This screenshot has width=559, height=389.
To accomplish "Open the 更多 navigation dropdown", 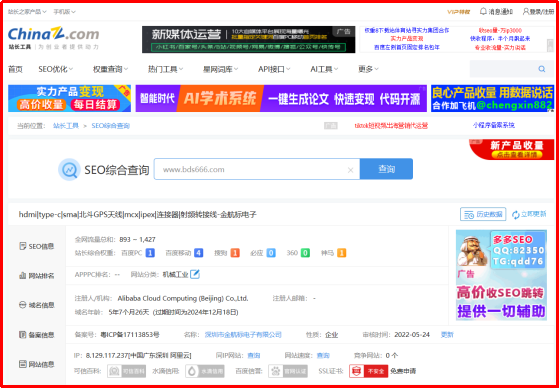I will [x=368, y=69].
